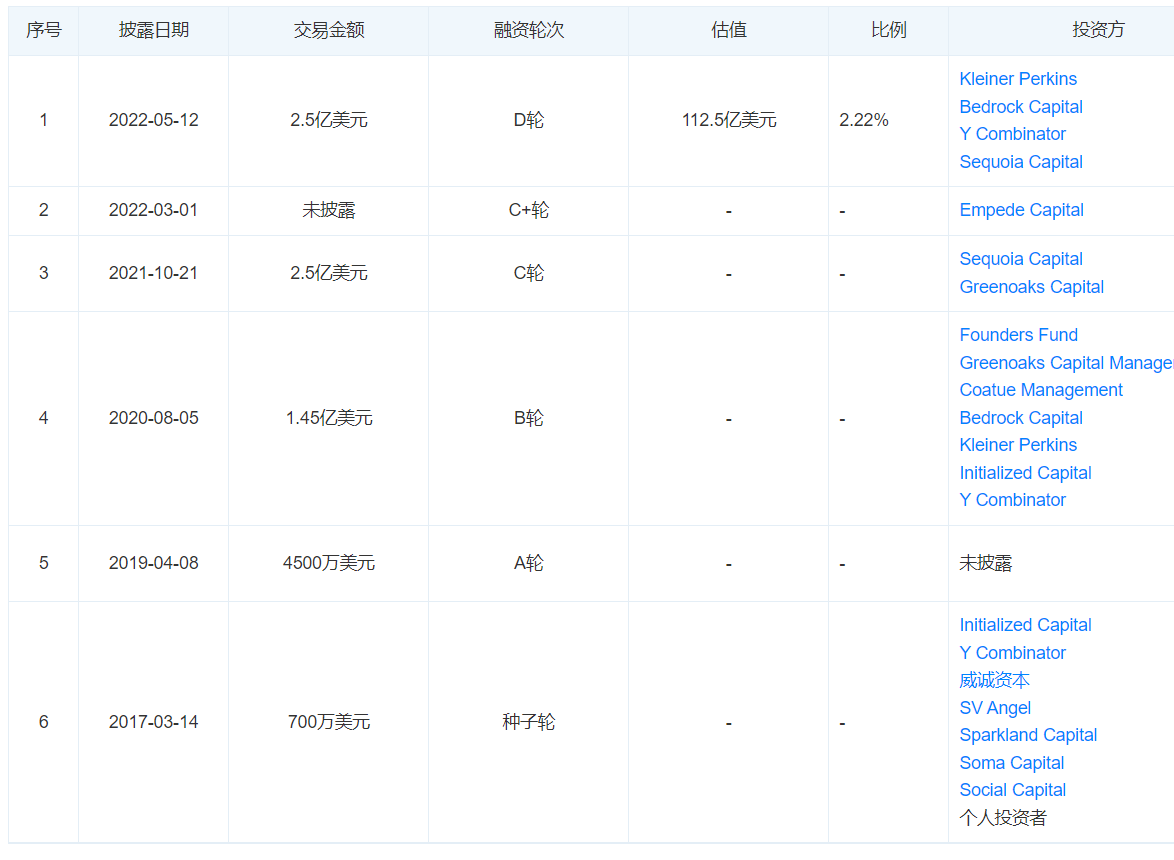Select the 112.5亿美元 valuation cell
This screenshot has height=860, width=1174.
click(x=728, y=120)
